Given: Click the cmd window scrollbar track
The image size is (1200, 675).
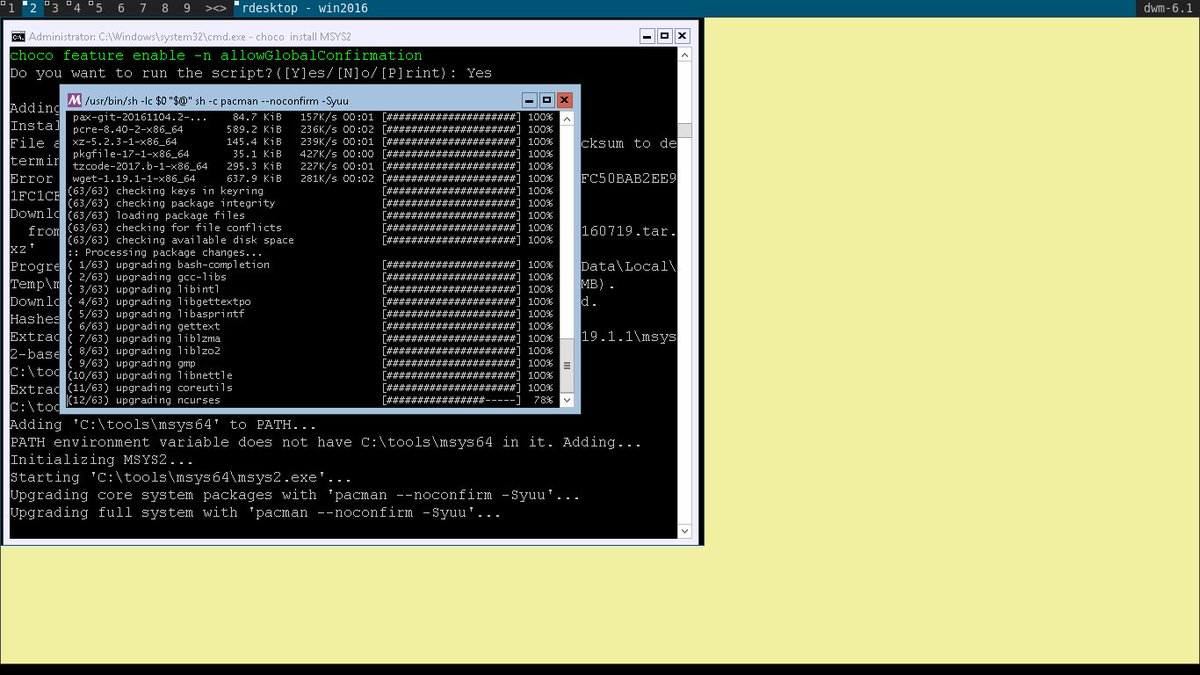Looking at the screenshot, I should (685, 300).
